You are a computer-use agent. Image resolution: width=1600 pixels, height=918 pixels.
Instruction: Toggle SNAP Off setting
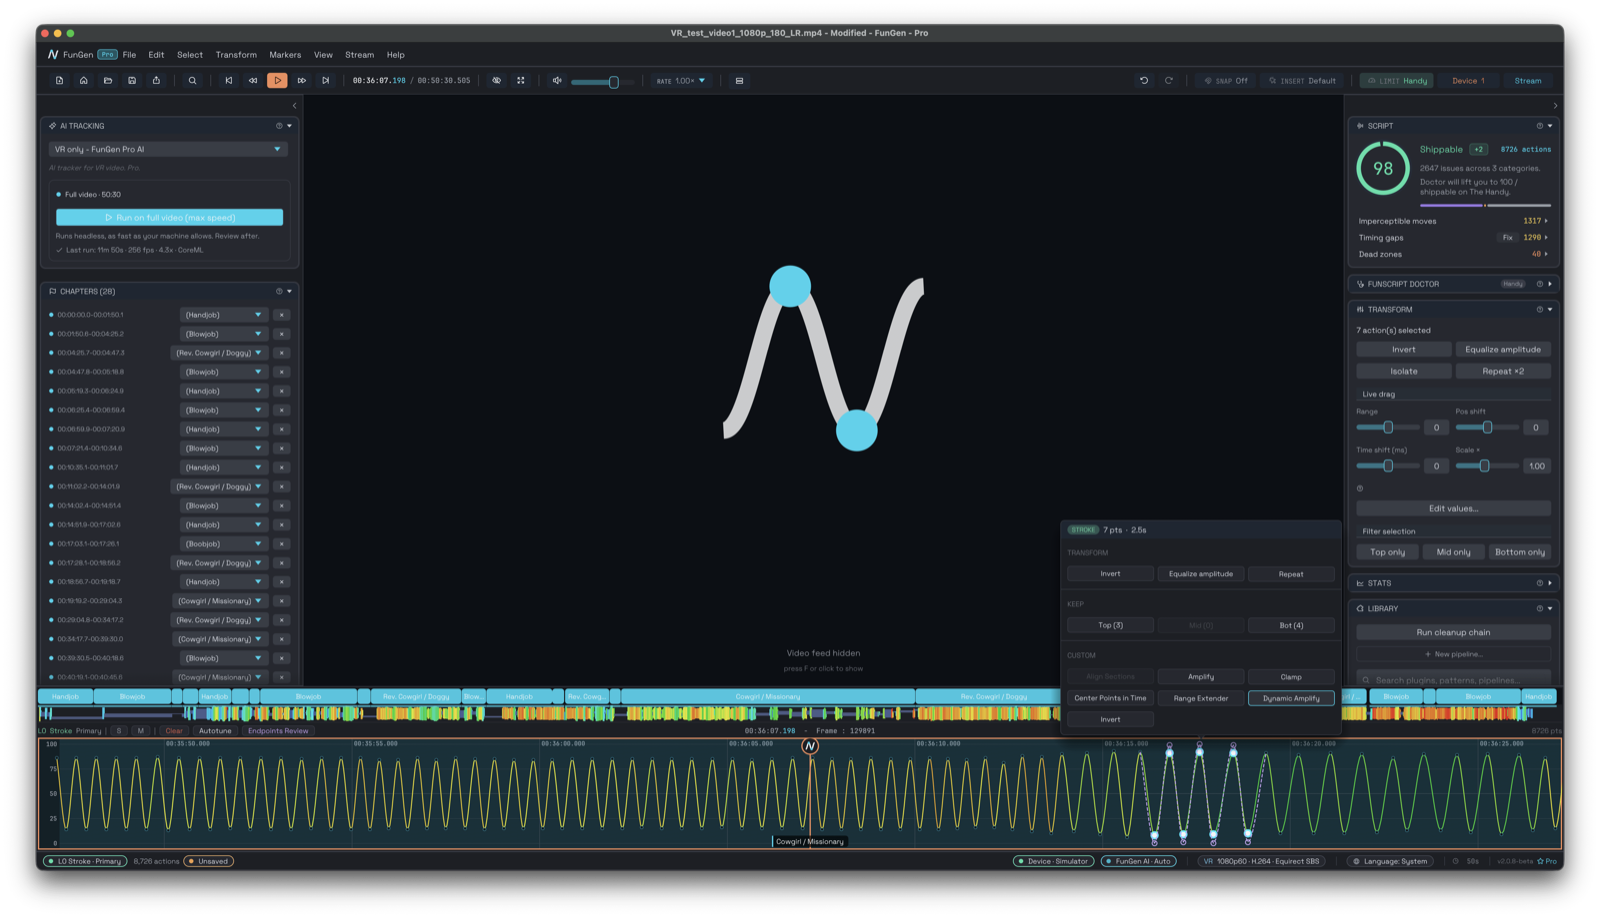[1226, 81]
